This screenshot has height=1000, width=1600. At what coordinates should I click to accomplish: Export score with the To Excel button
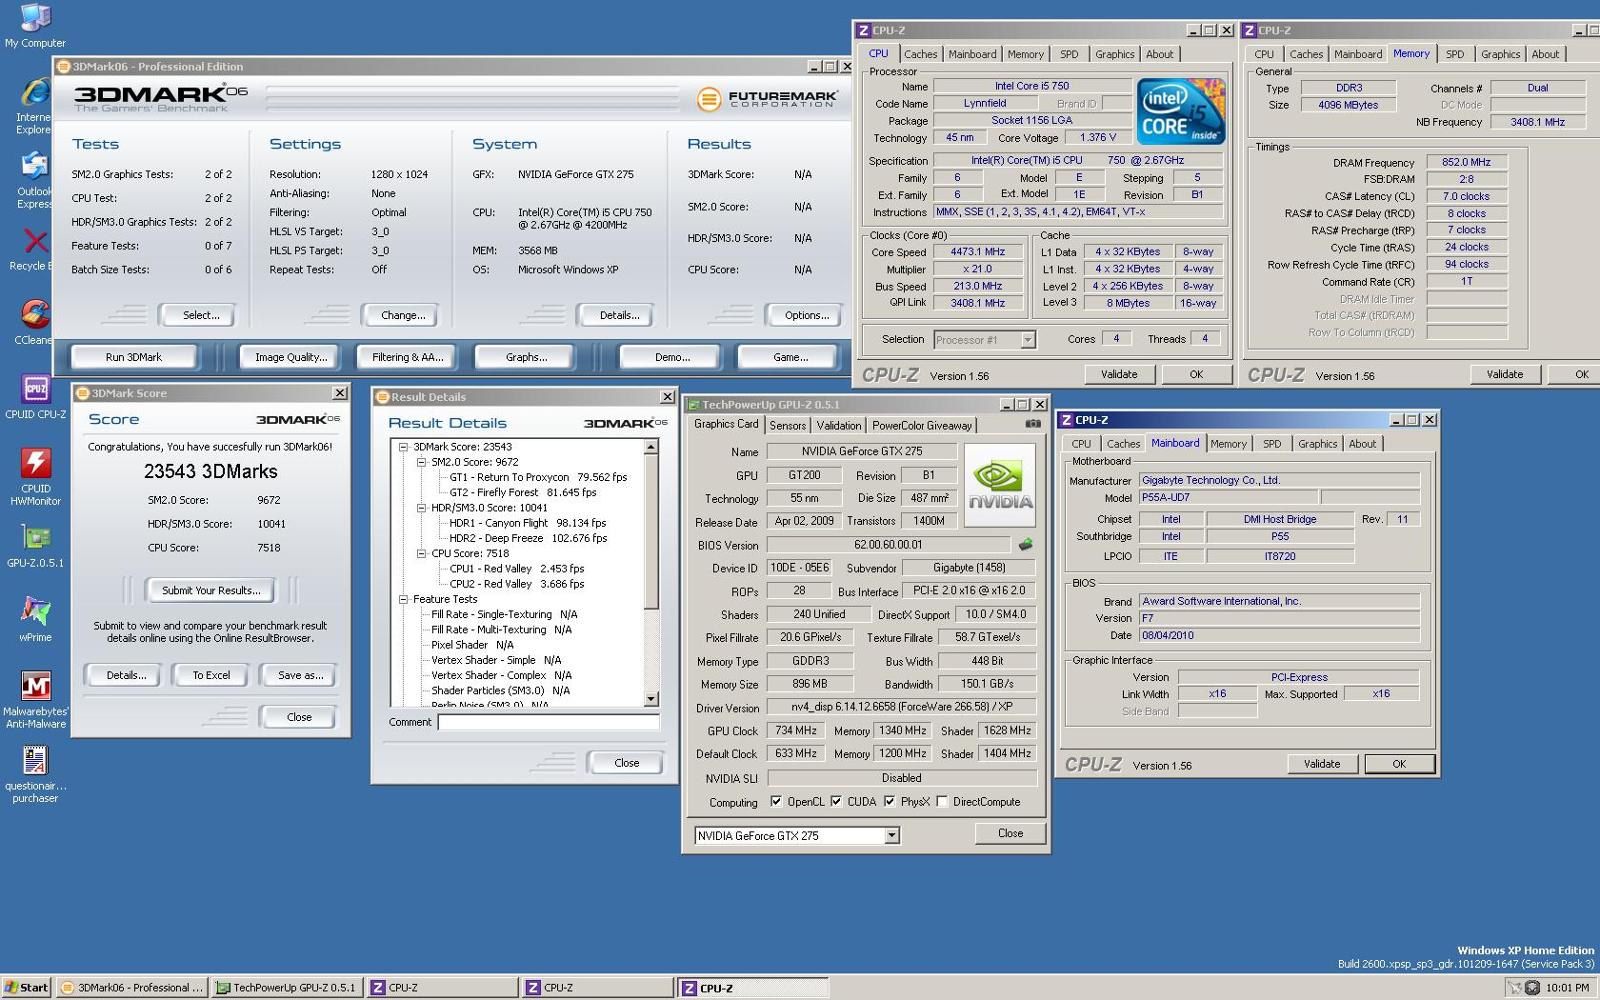211,675
